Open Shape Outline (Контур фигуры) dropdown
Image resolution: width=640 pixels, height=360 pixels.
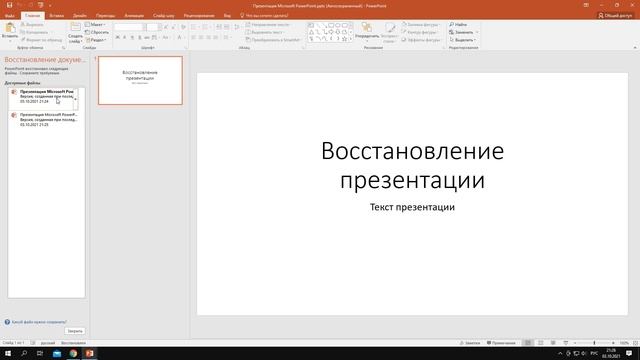click(x=420, y=32)
